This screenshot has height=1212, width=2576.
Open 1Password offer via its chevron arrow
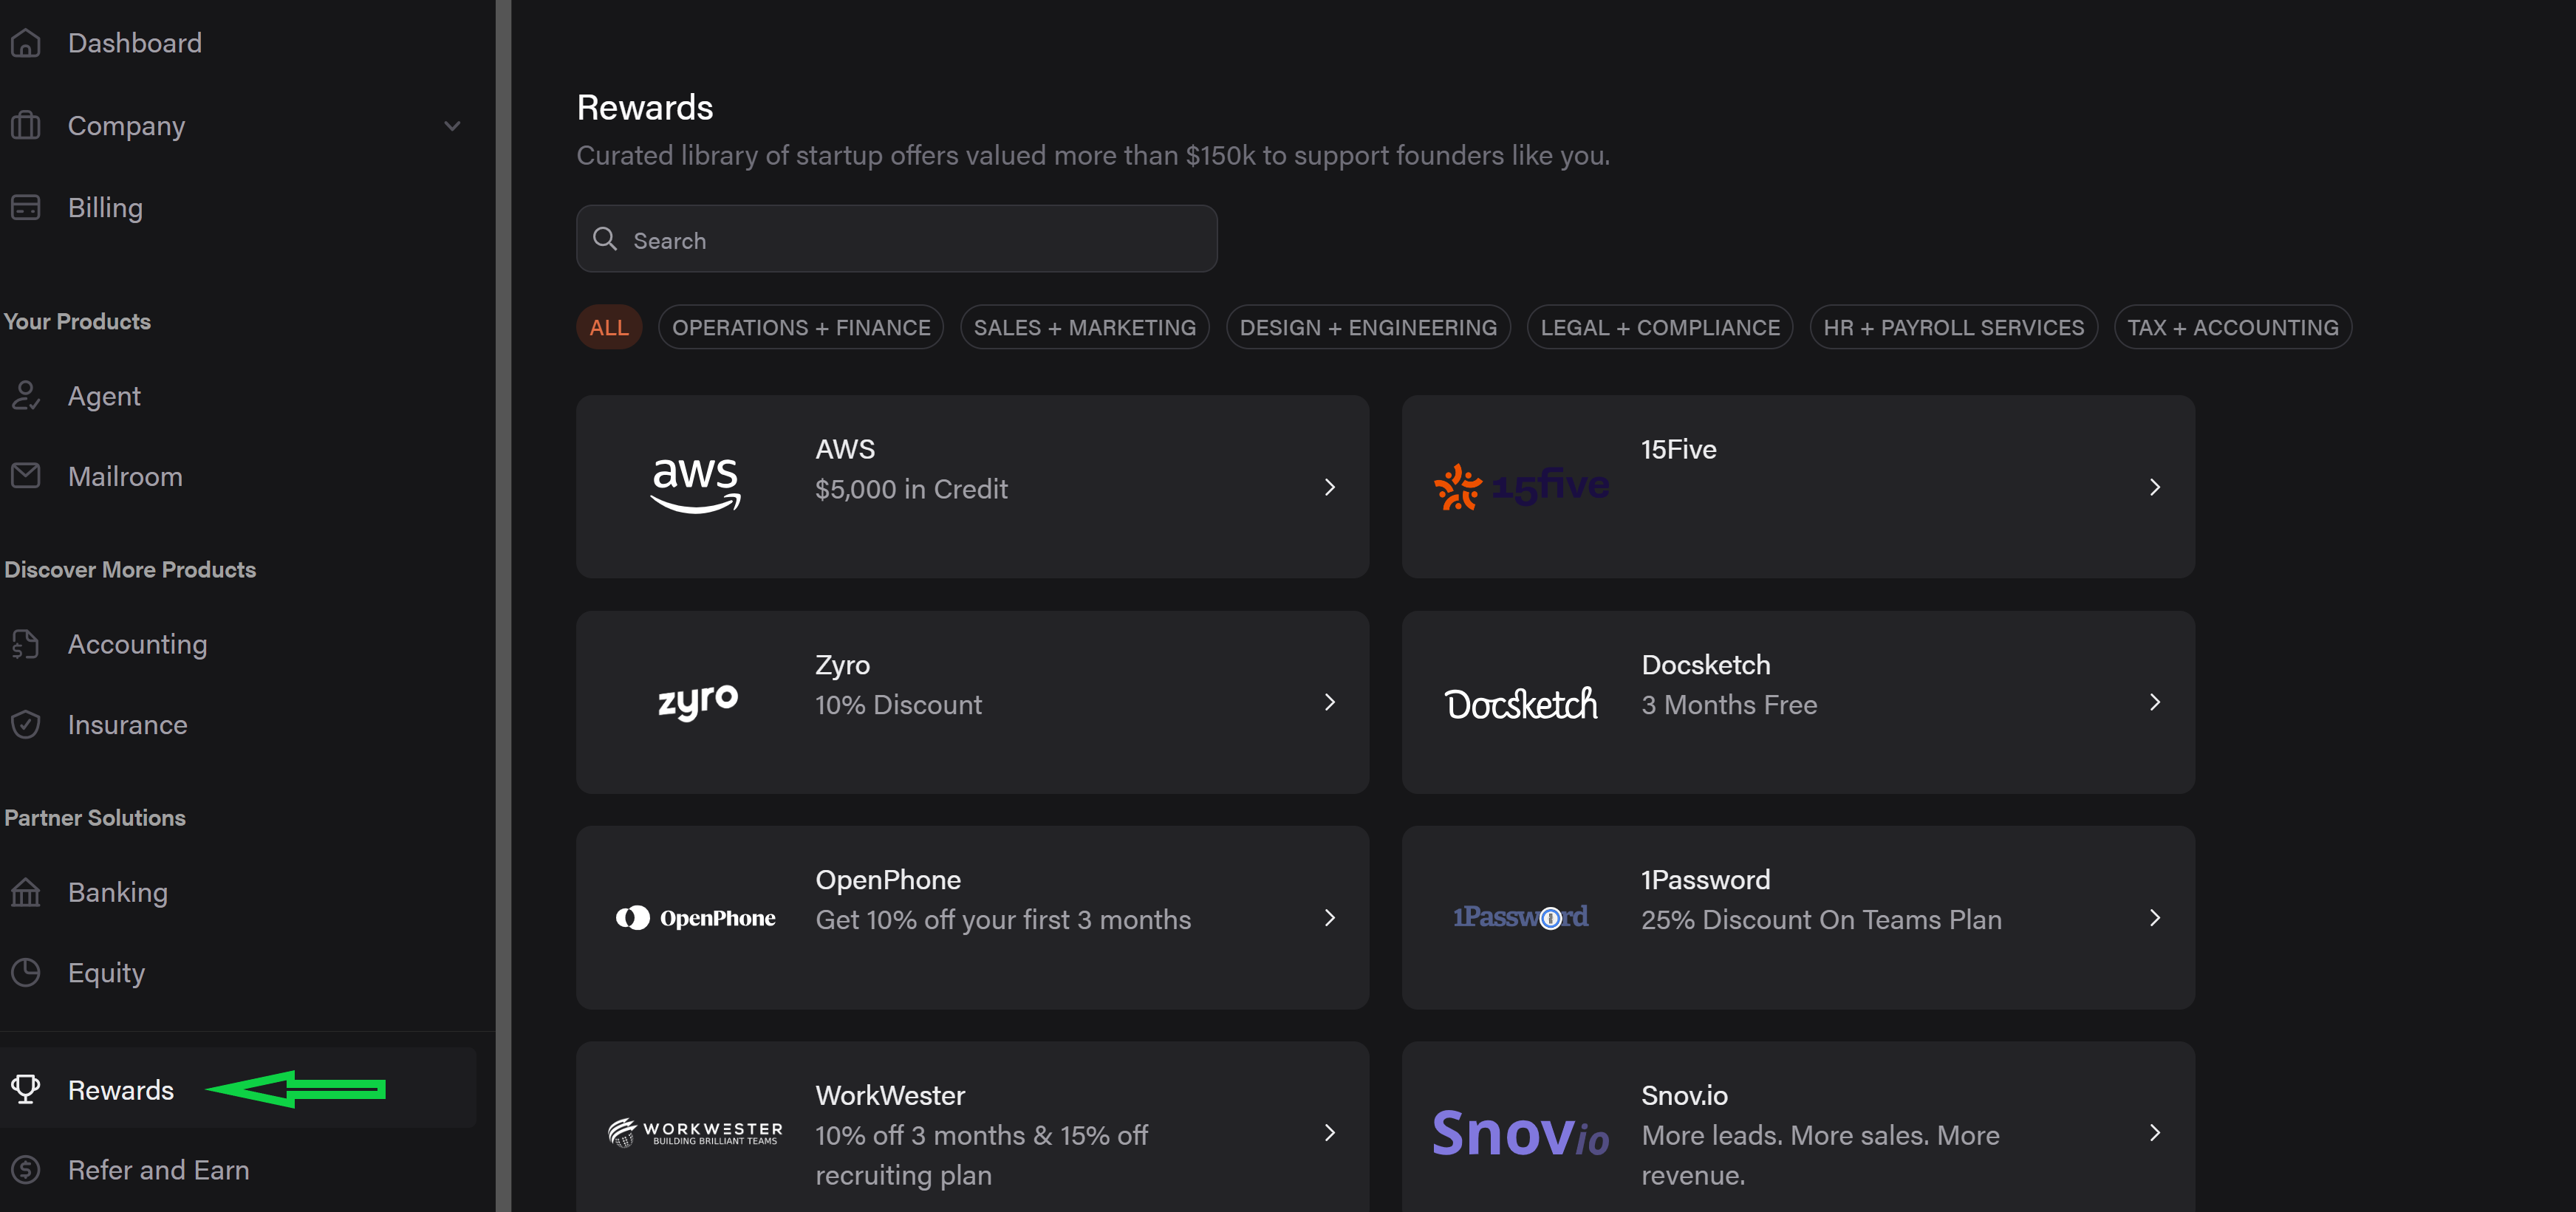2155,918
